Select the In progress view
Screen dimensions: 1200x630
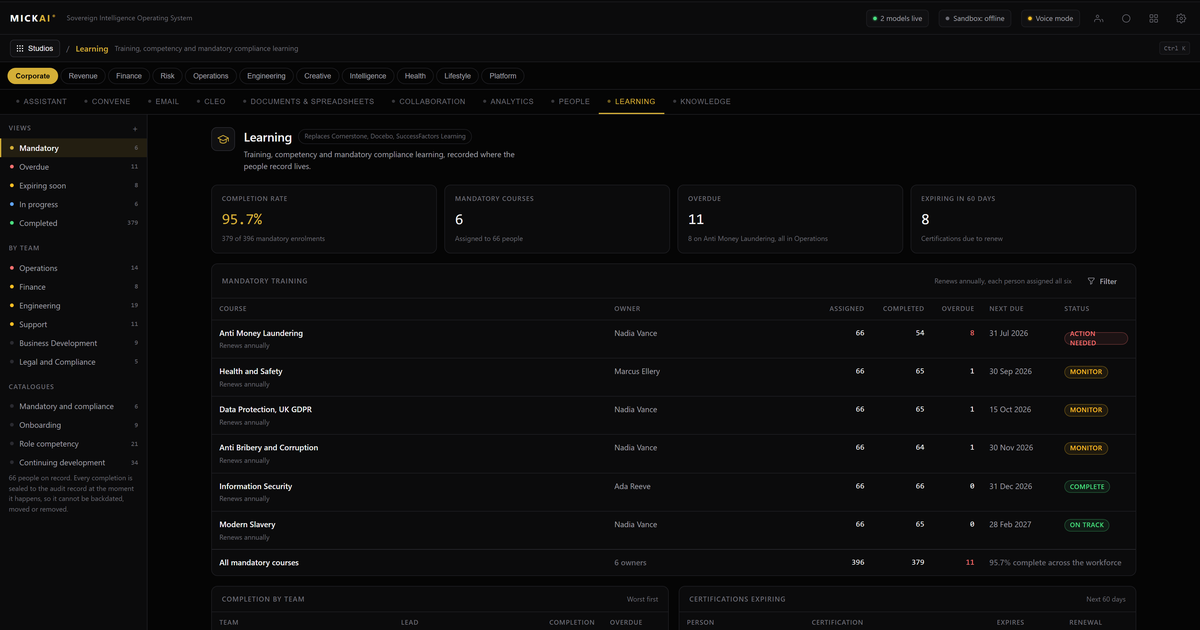(x=73, y=204)
